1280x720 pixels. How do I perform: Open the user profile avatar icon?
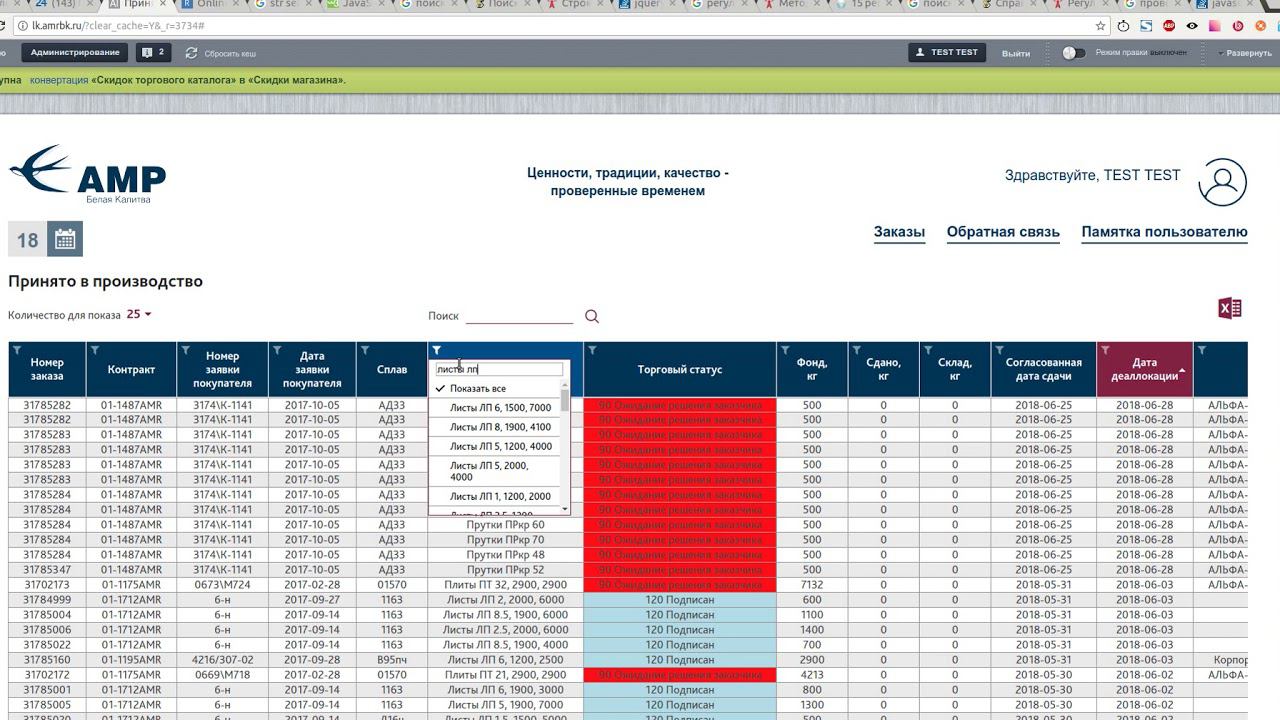pyautogui.click(x=1222, y=182)
